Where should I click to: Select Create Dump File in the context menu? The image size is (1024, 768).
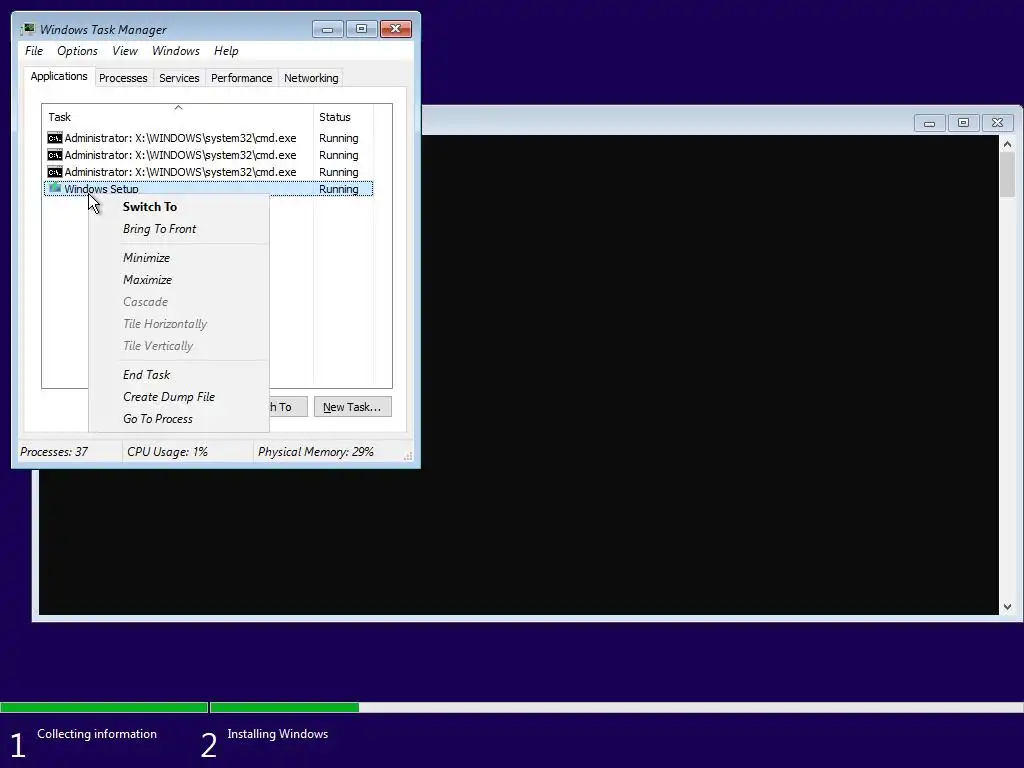click(179, 397)
